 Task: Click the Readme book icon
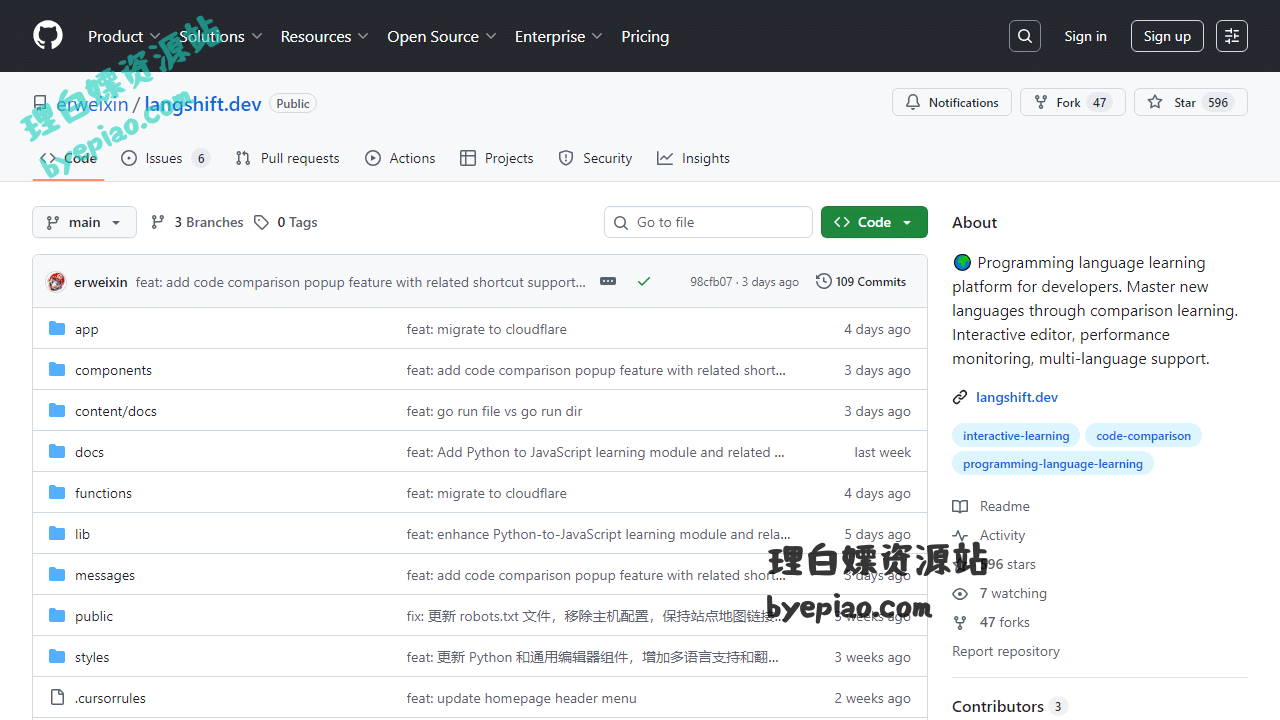[x=960, y=506]
